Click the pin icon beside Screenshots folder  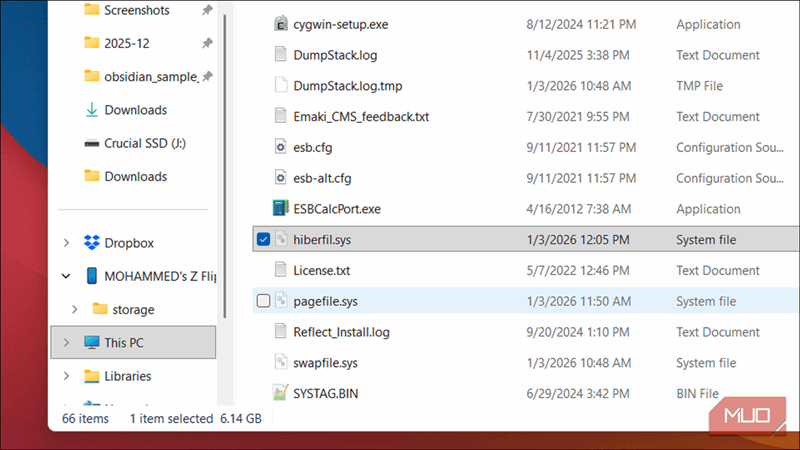coord(206,10)
